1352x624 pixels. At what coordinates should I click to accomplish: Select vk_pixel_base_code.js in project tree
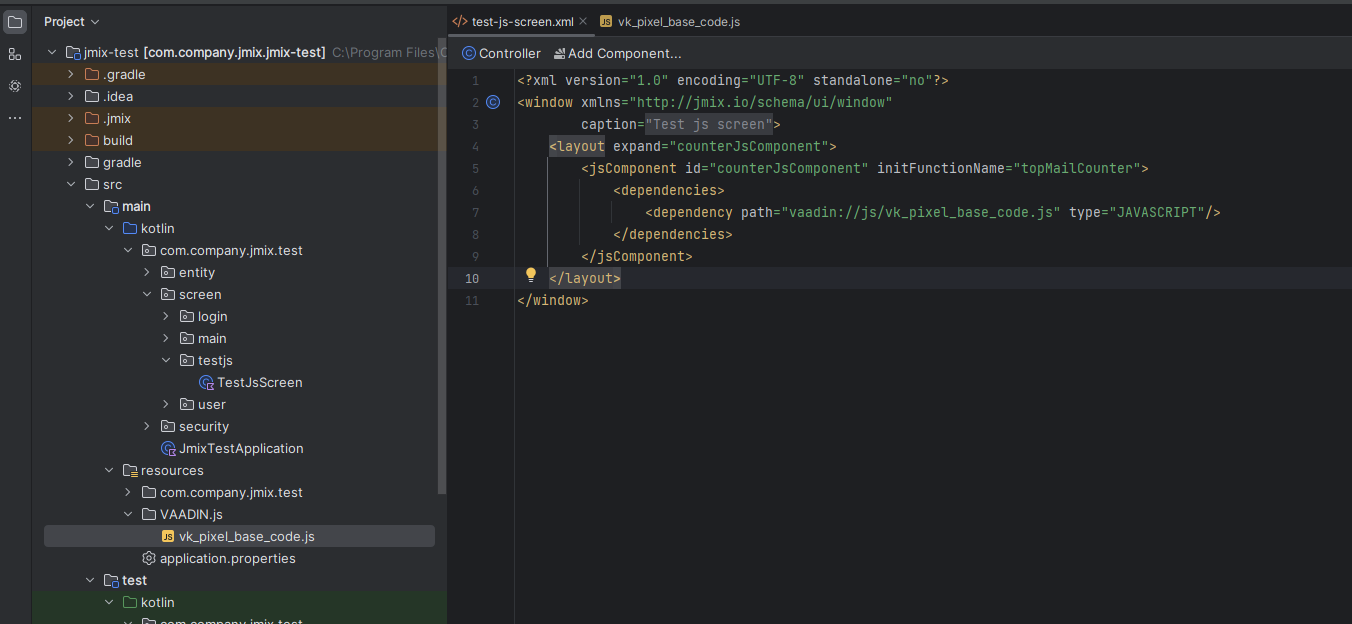coord(247,536)
